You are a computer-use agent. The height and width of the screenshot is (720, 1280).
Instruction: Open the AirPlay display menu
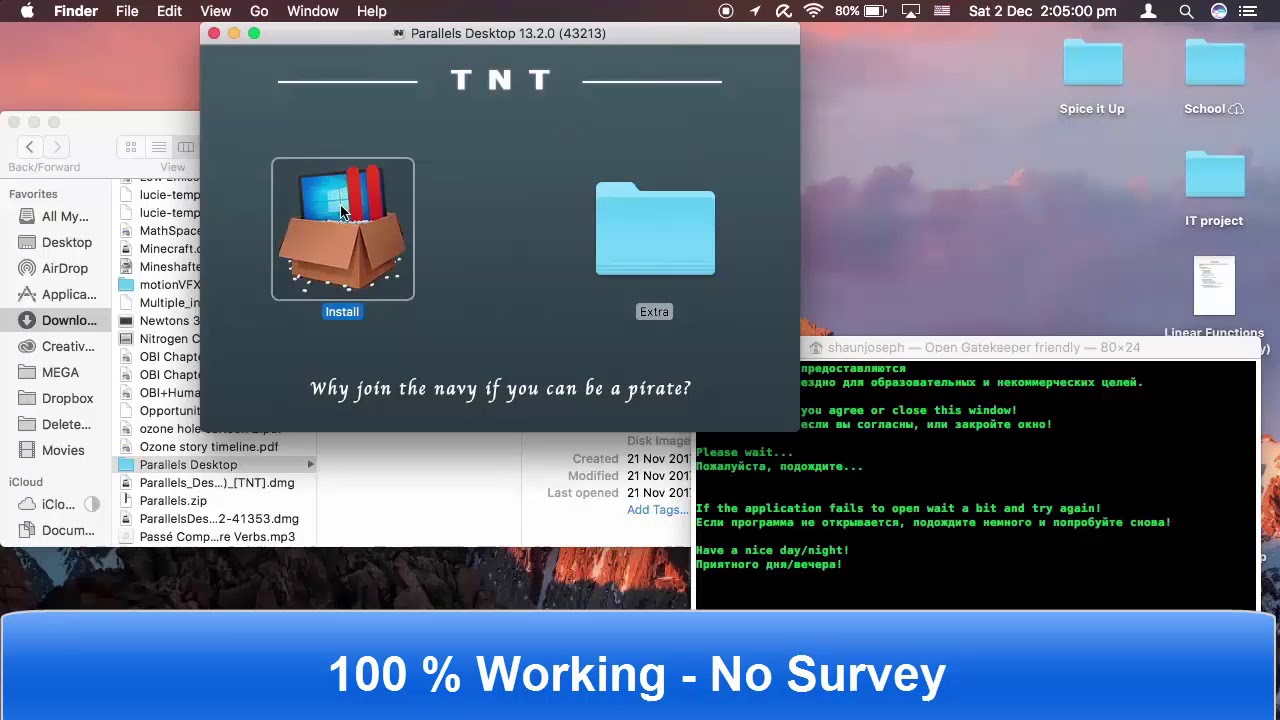click(x=911, y=11)
